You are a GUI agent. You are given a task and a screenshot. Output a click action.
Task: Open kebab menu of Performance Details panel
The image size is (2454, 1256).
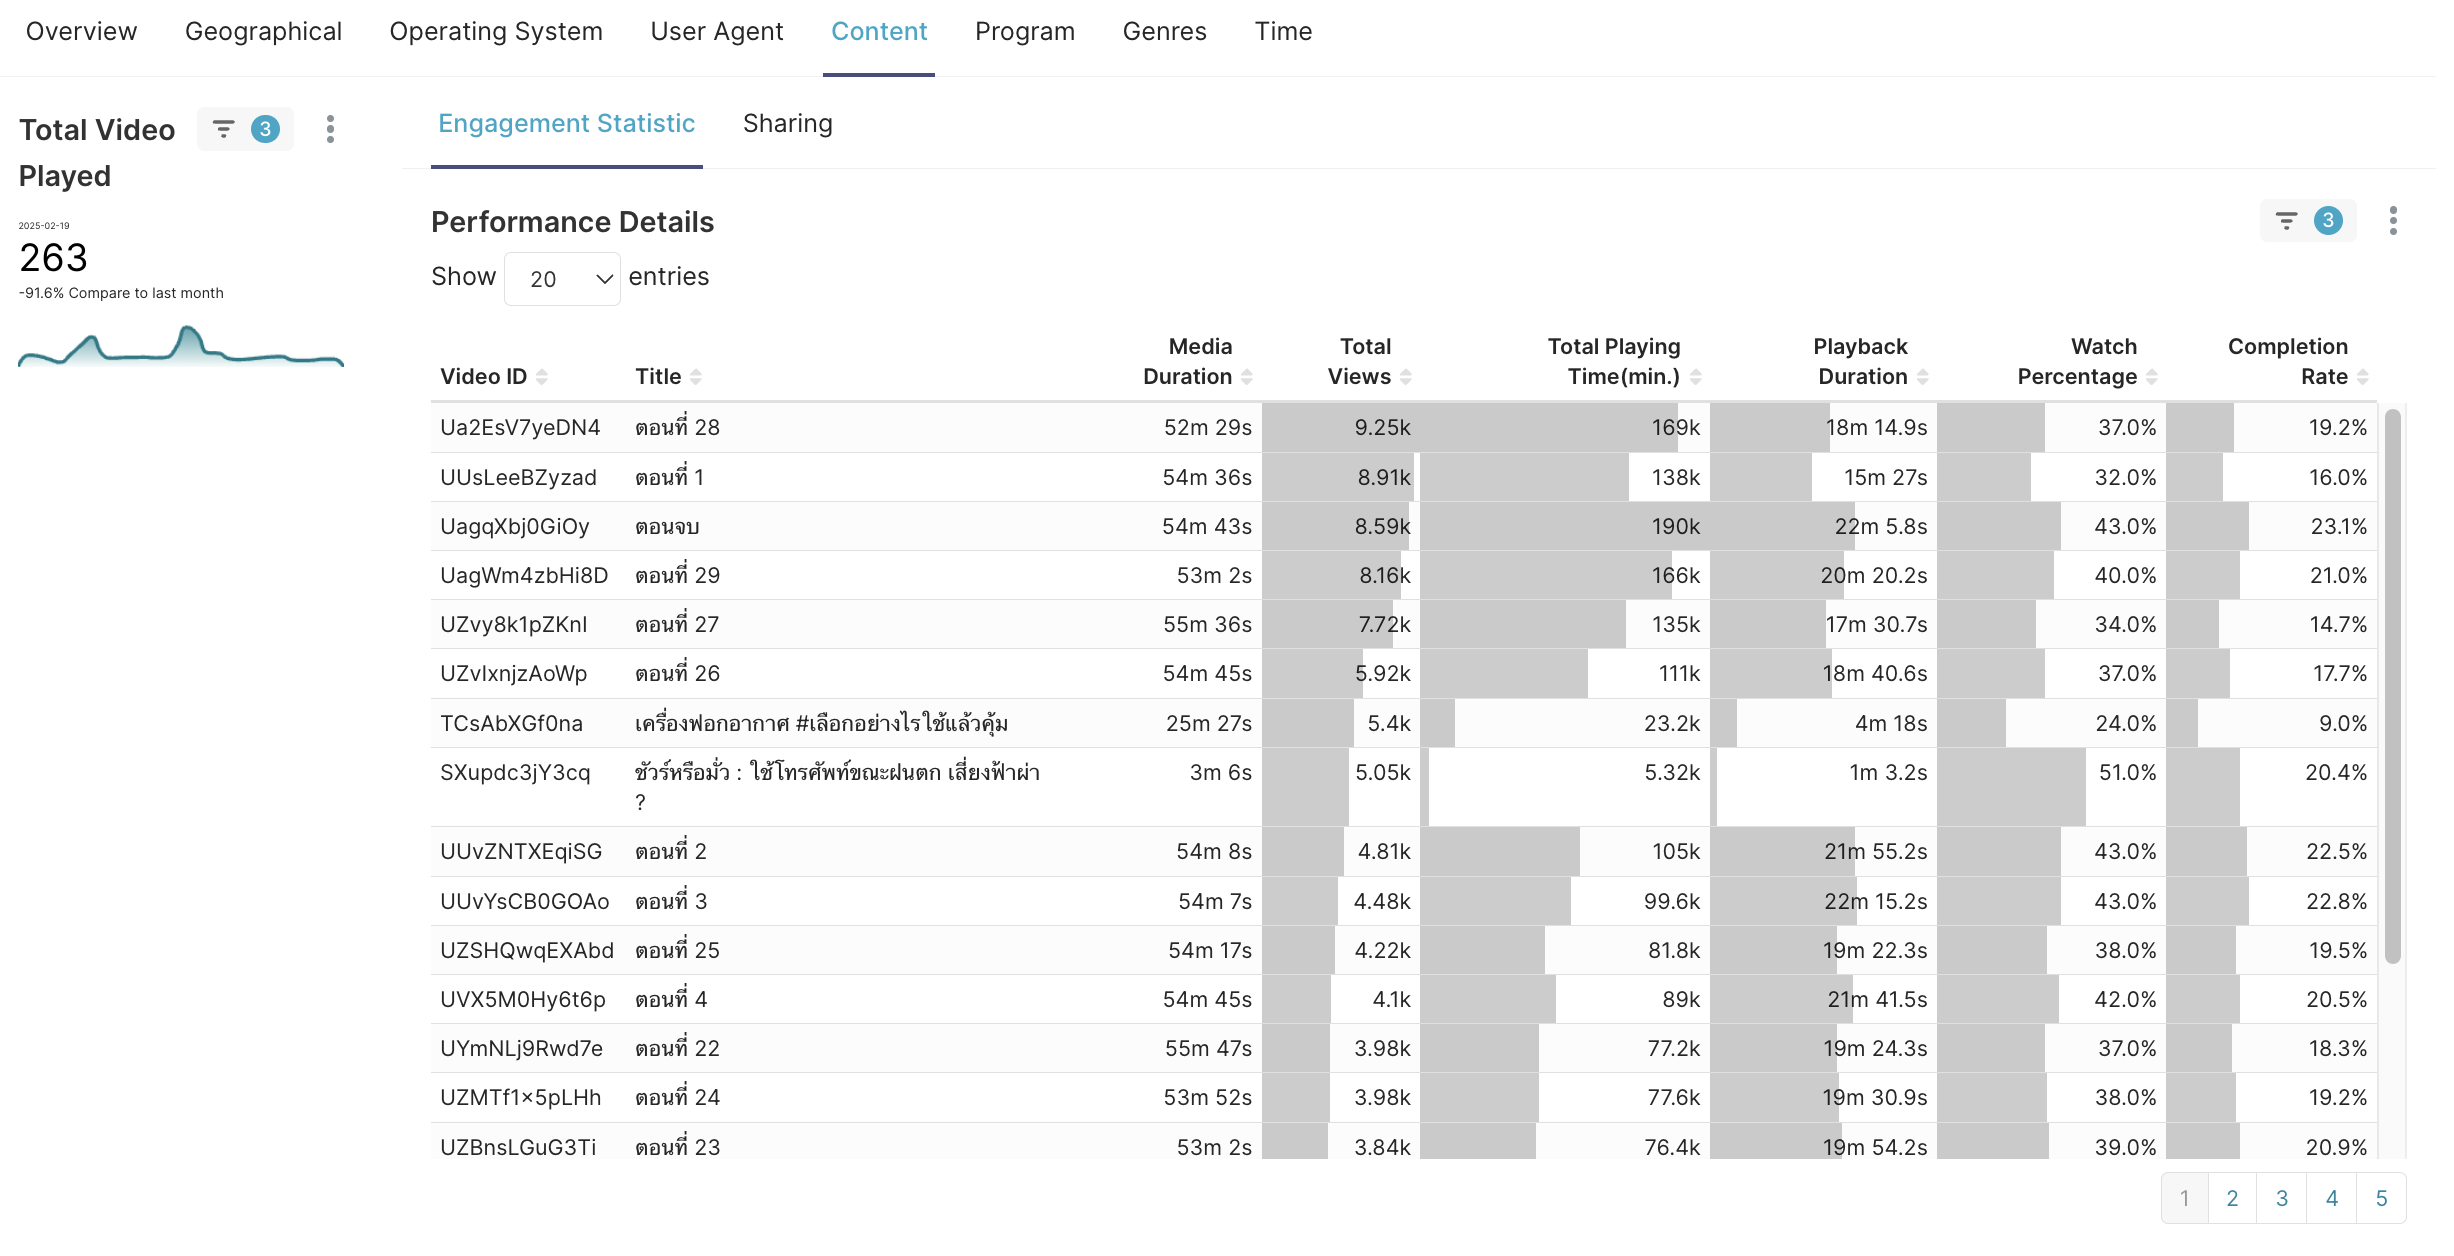2393,221
